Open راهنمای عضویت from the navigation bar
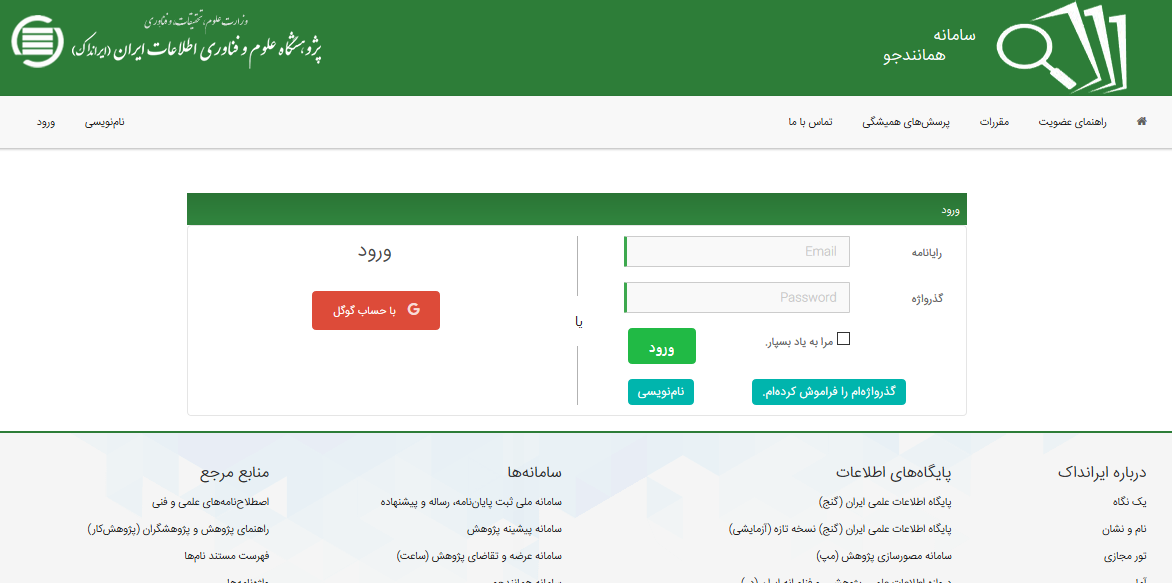The height and width of the screenshot is (583, 1172). [x=1073, y=122]
